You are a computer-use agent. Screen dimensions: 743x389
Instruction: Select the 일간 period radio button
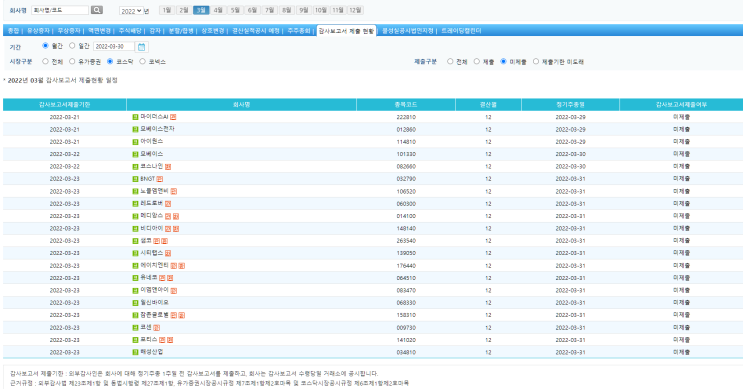tap(72, 46)
